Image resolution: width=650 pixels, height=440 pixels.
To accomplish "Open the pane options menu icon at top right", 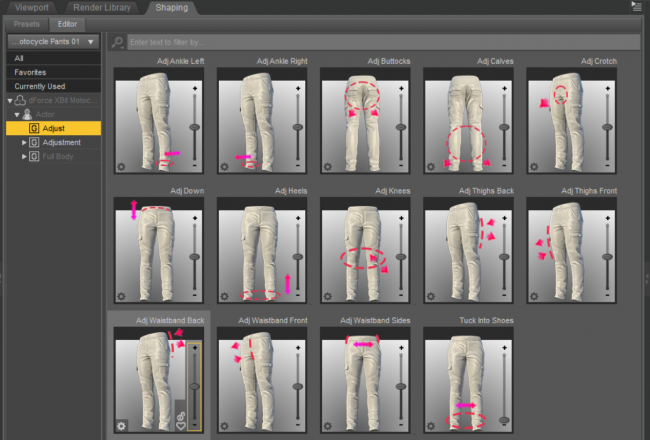I will coord(637,7).
